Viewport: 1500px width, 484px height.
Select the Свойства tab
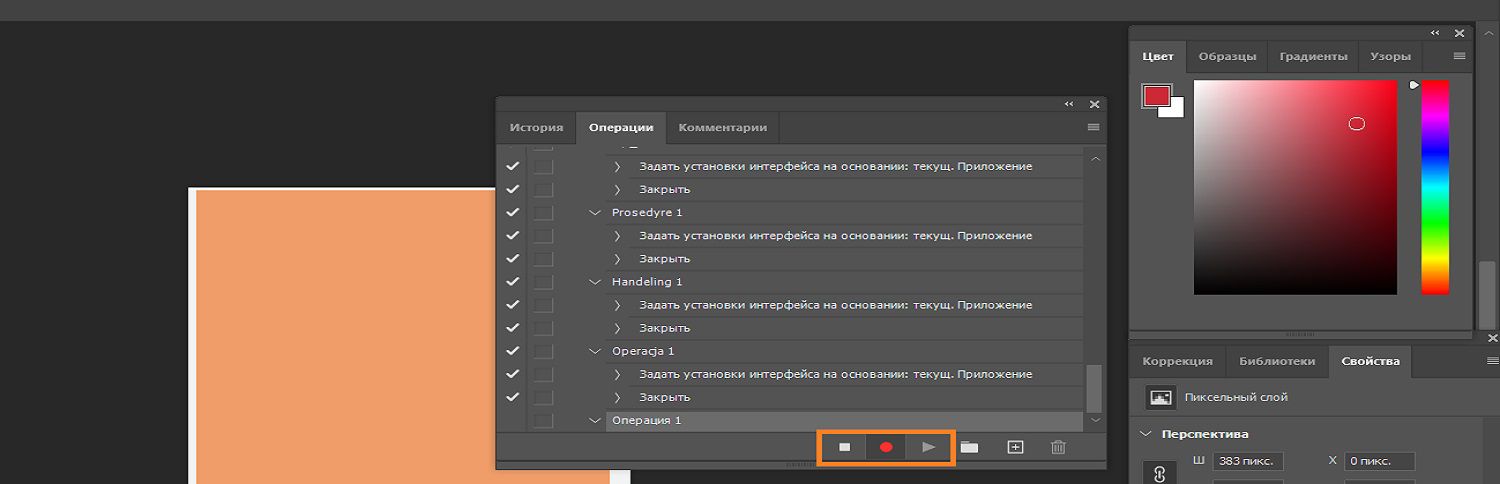(1370, 362)
